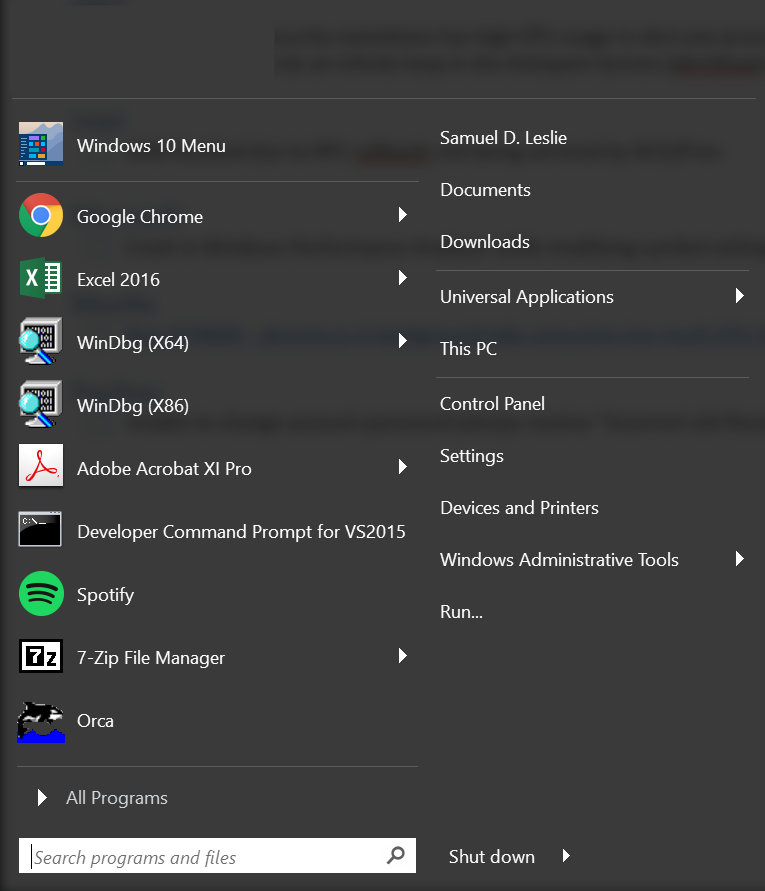This screenshot has height=891, width=765.
Task: Launch Orca from its whale icon
Action: click(x=41, y=720)
